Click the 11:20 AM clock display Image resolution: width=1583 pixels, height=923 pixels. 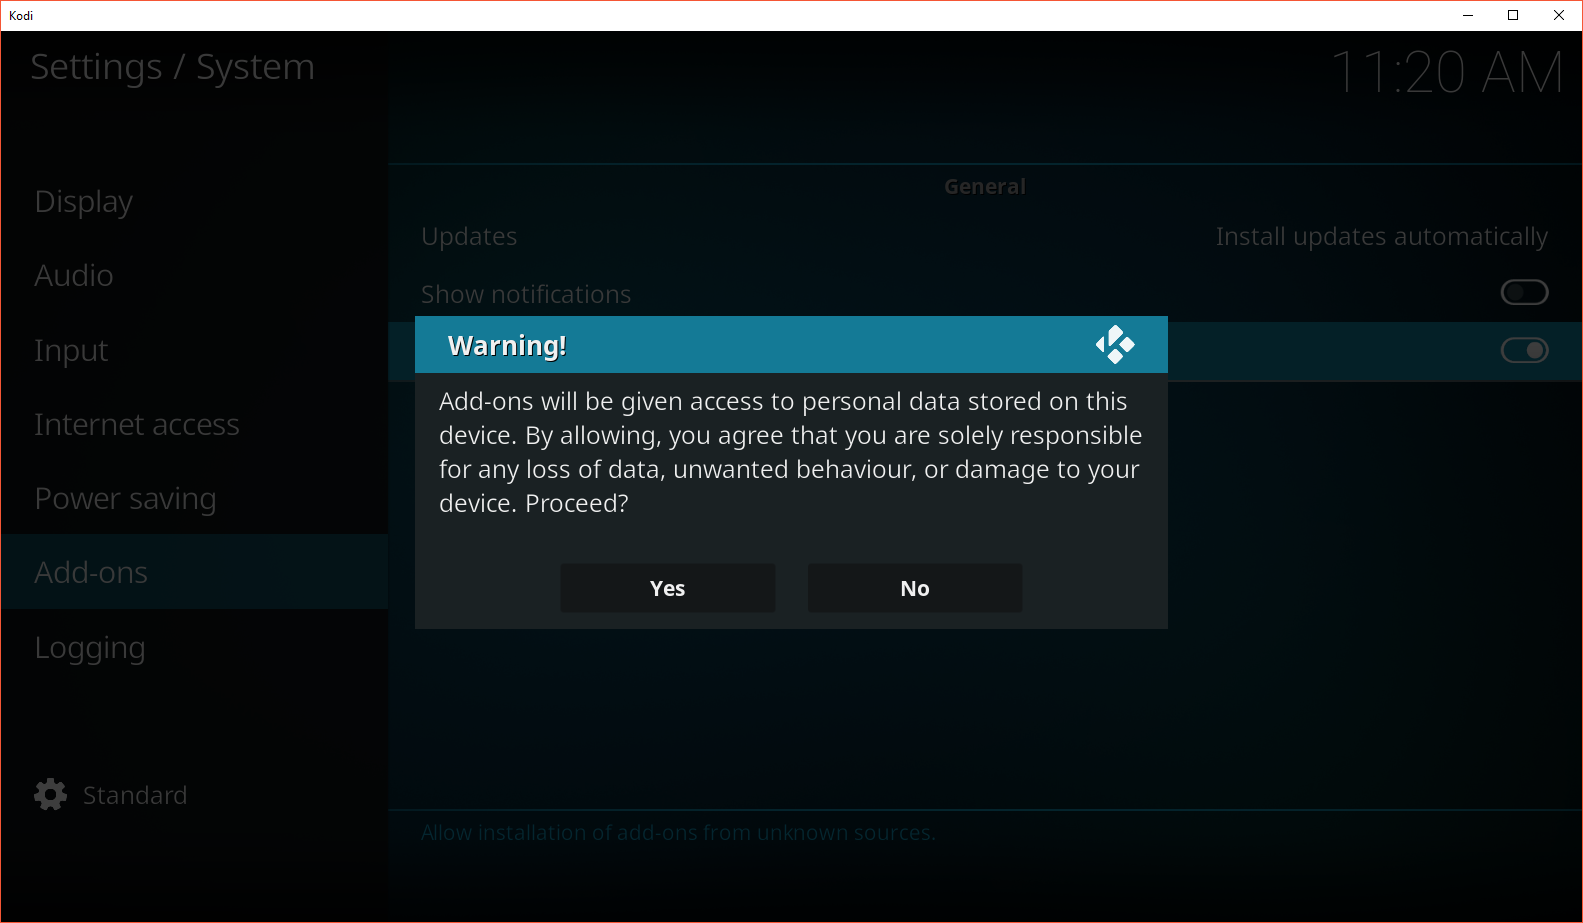1446,72
